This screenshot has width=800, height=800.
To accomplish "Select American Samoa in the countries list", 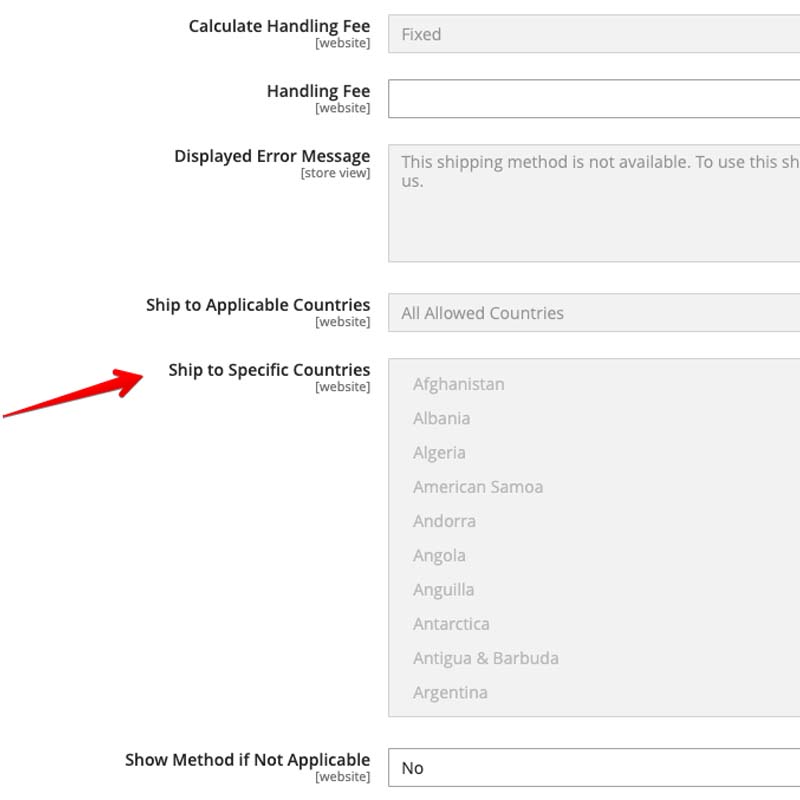I will pyautogui.click(x=478, y=487).
